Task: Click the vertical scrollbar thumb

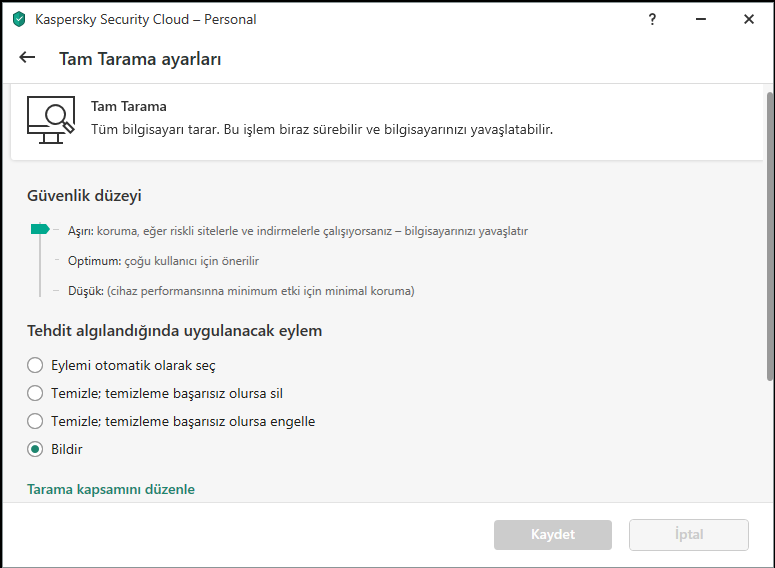Action: (770, 236)
